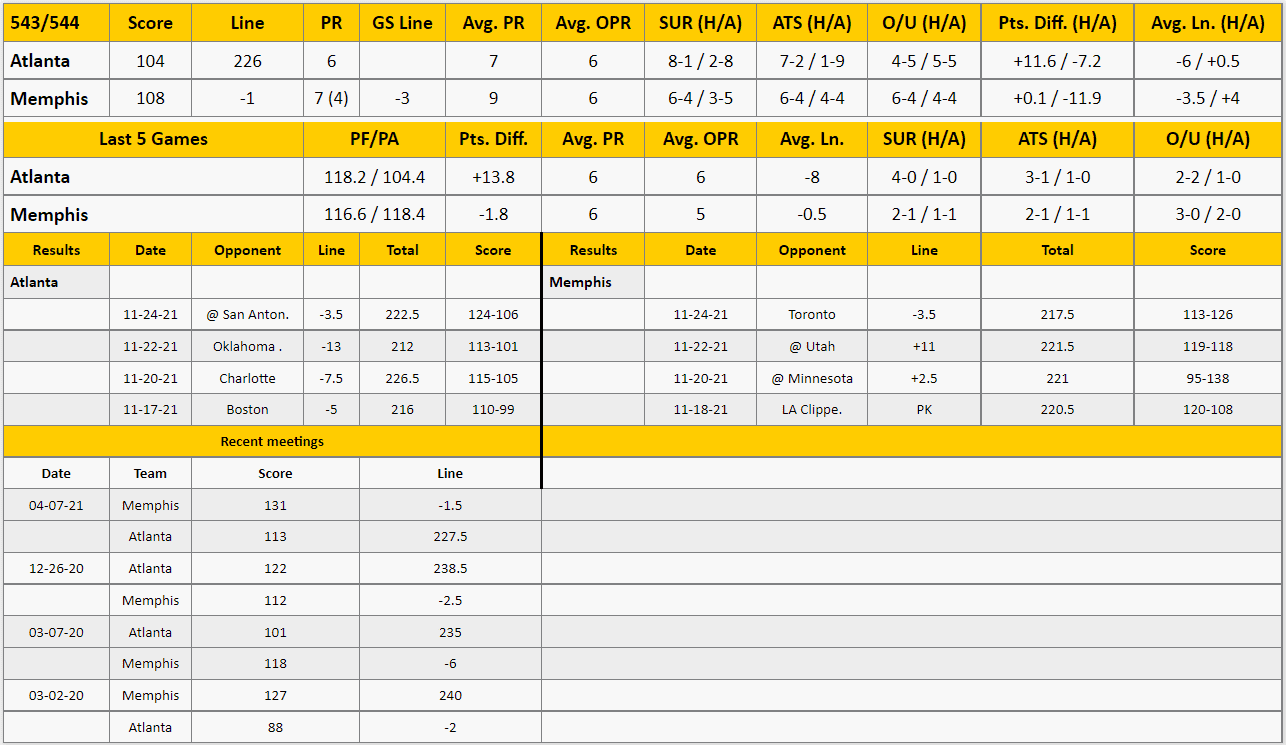Viewport: 1286px width, 745px height.
Task: Select the LA Clippe. opponent cell
Action: [x=812, y=409]
